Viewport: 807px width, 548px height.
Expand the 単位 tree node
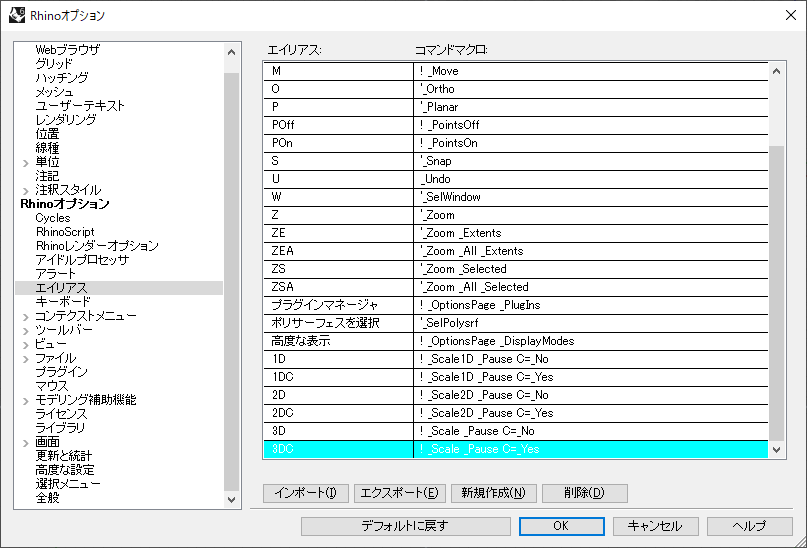point(26,163)
